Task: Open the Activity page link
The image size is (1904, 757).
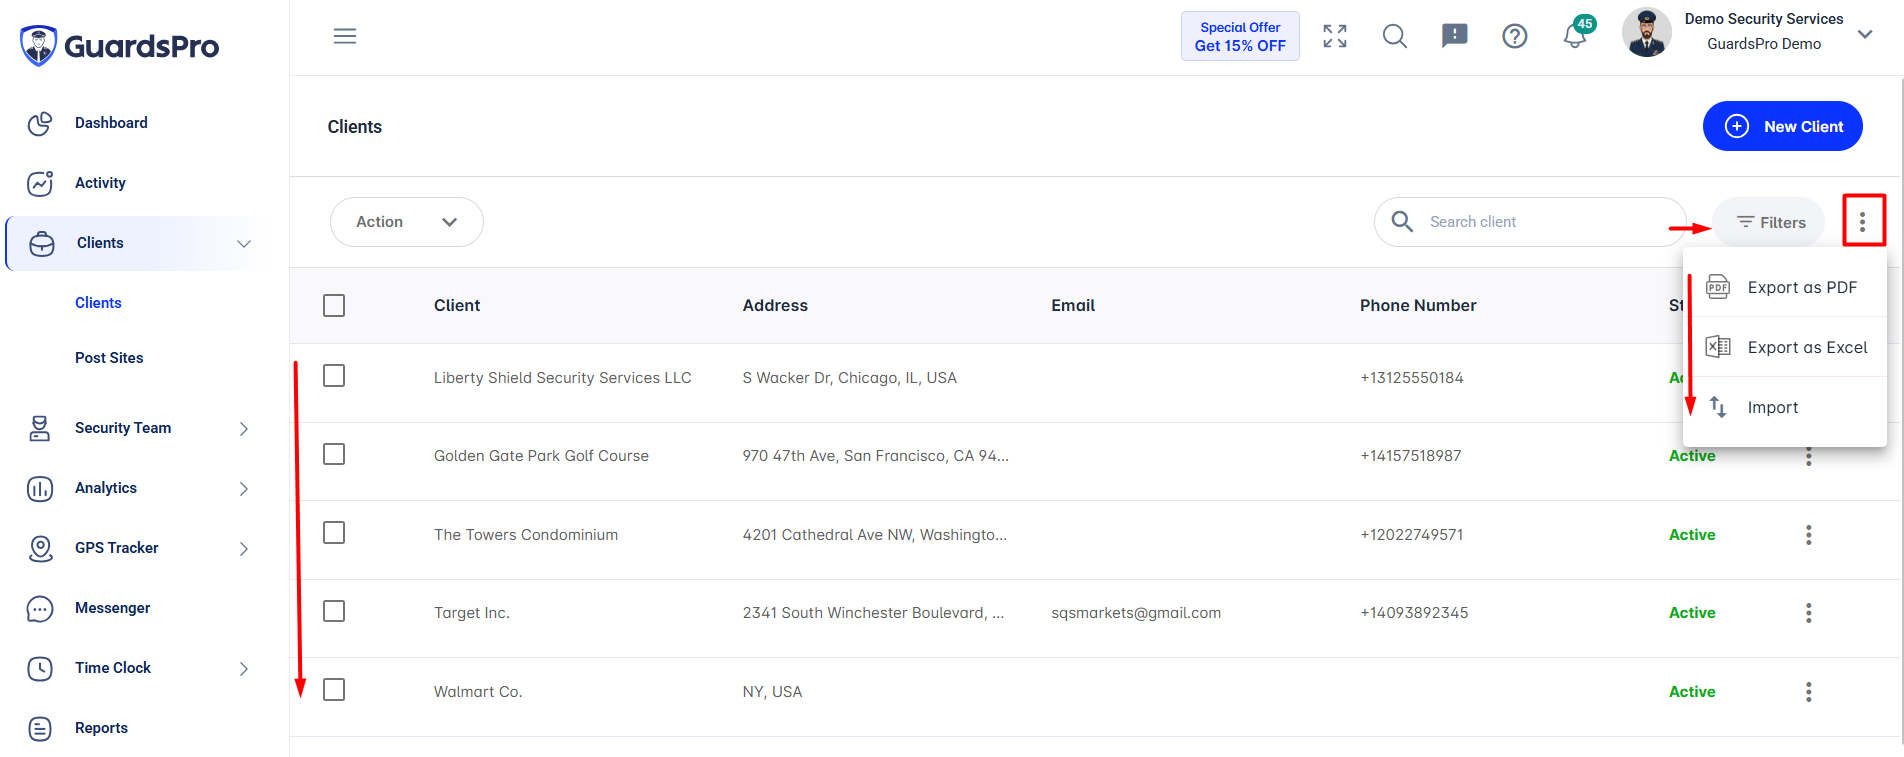Action: click(x=100, y=183)
